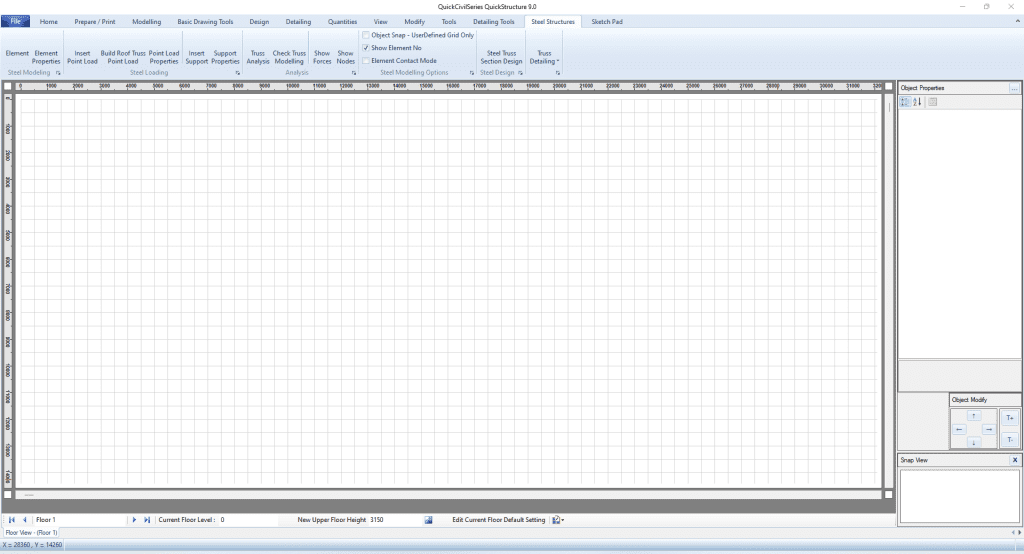Click the T+ button in Object Modify
The height and width of the screenshot is (554, 1024).
click(1009, 418)
